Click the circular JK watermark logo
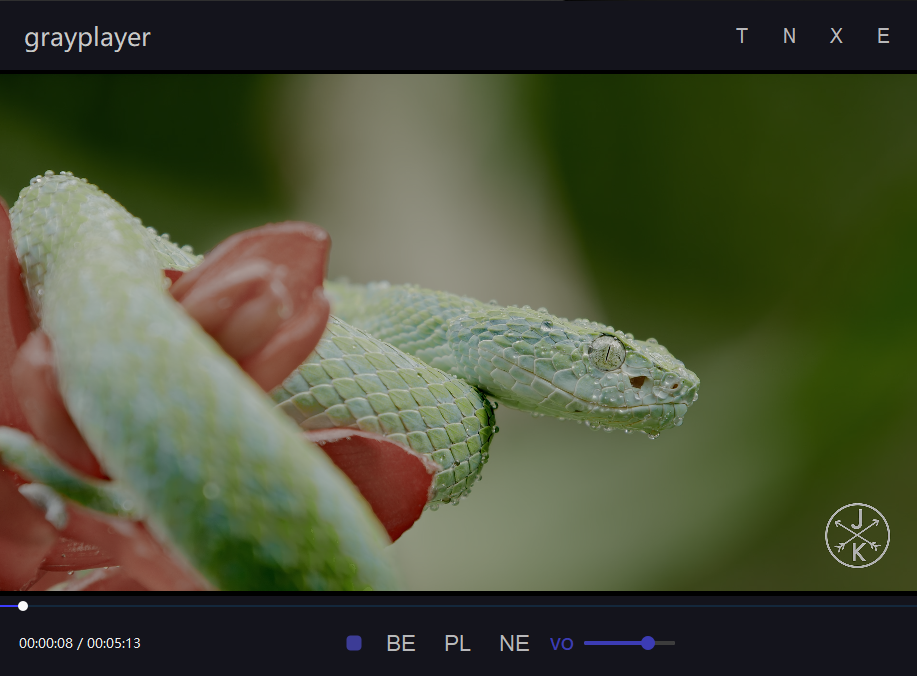Viewport: 917px width, 676px height. (856, 535)
